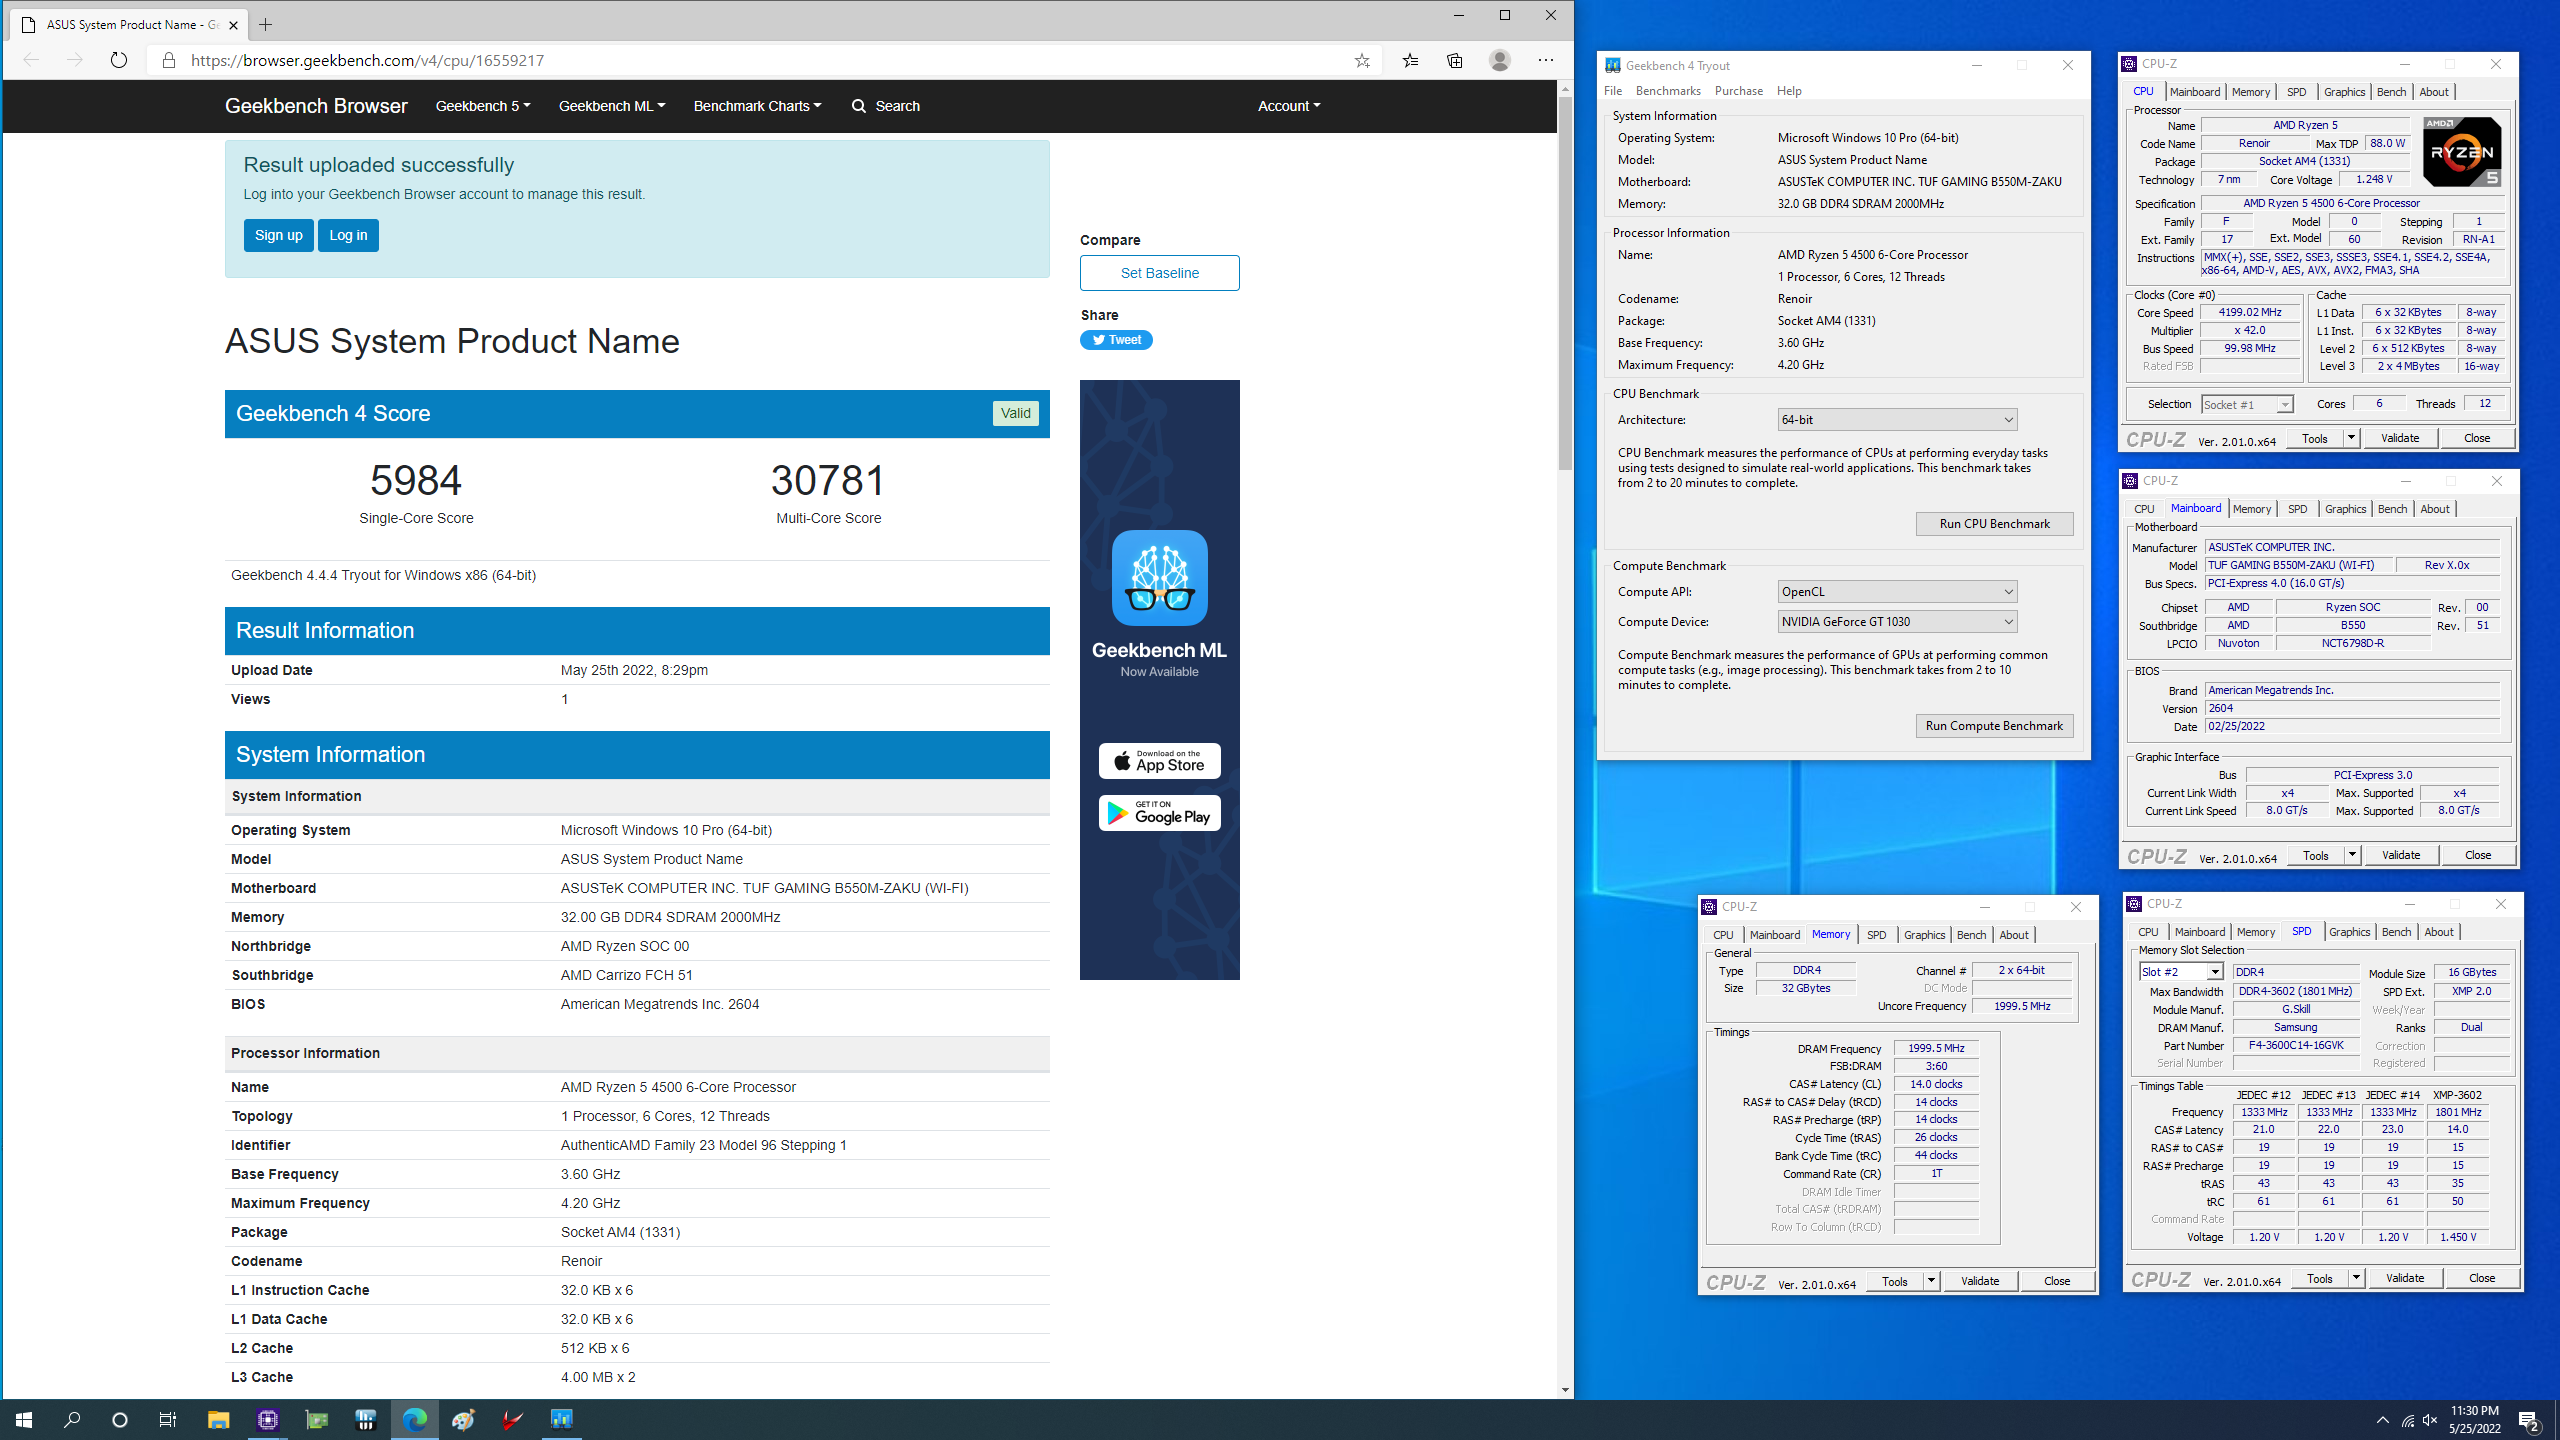Click the Geekbench ML app logo
Image resolution: width=2560 pixels, height=1440 pixels.
click(x=1159, y=578)
